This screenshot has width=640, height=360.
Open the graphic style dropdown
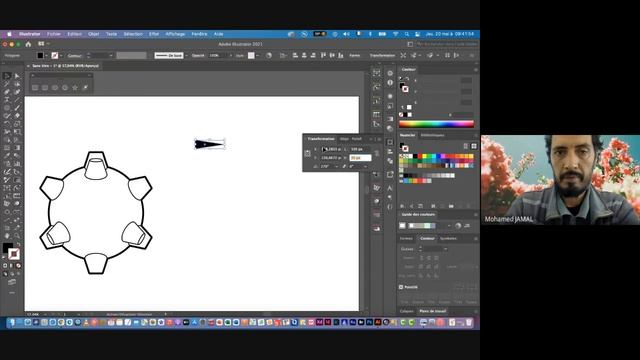coord(257,56)
